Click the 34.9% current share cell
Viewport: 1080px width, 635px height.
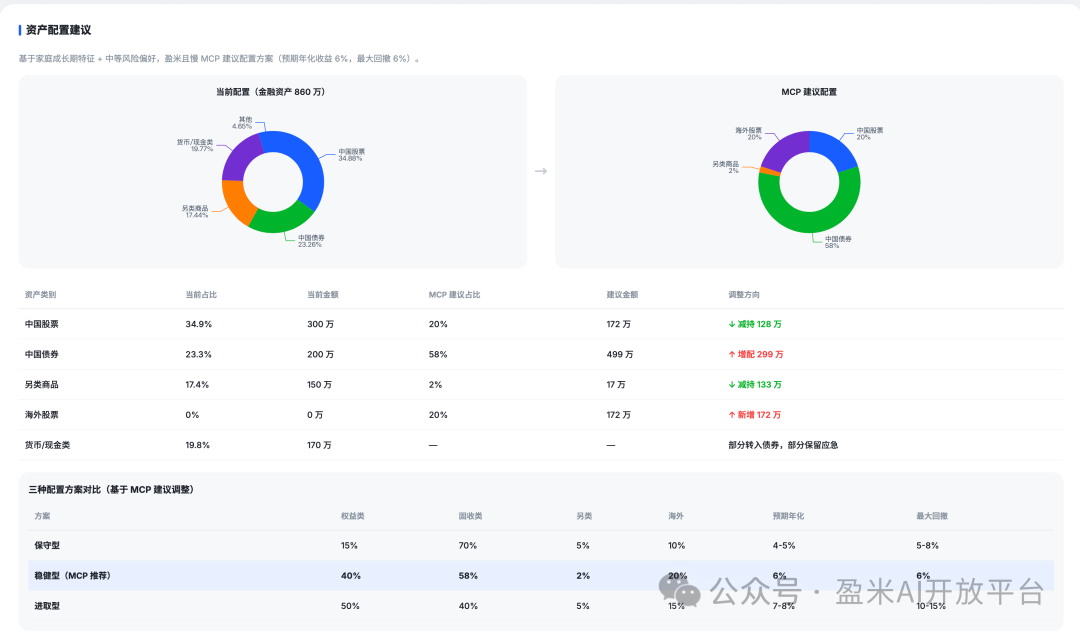198,324
